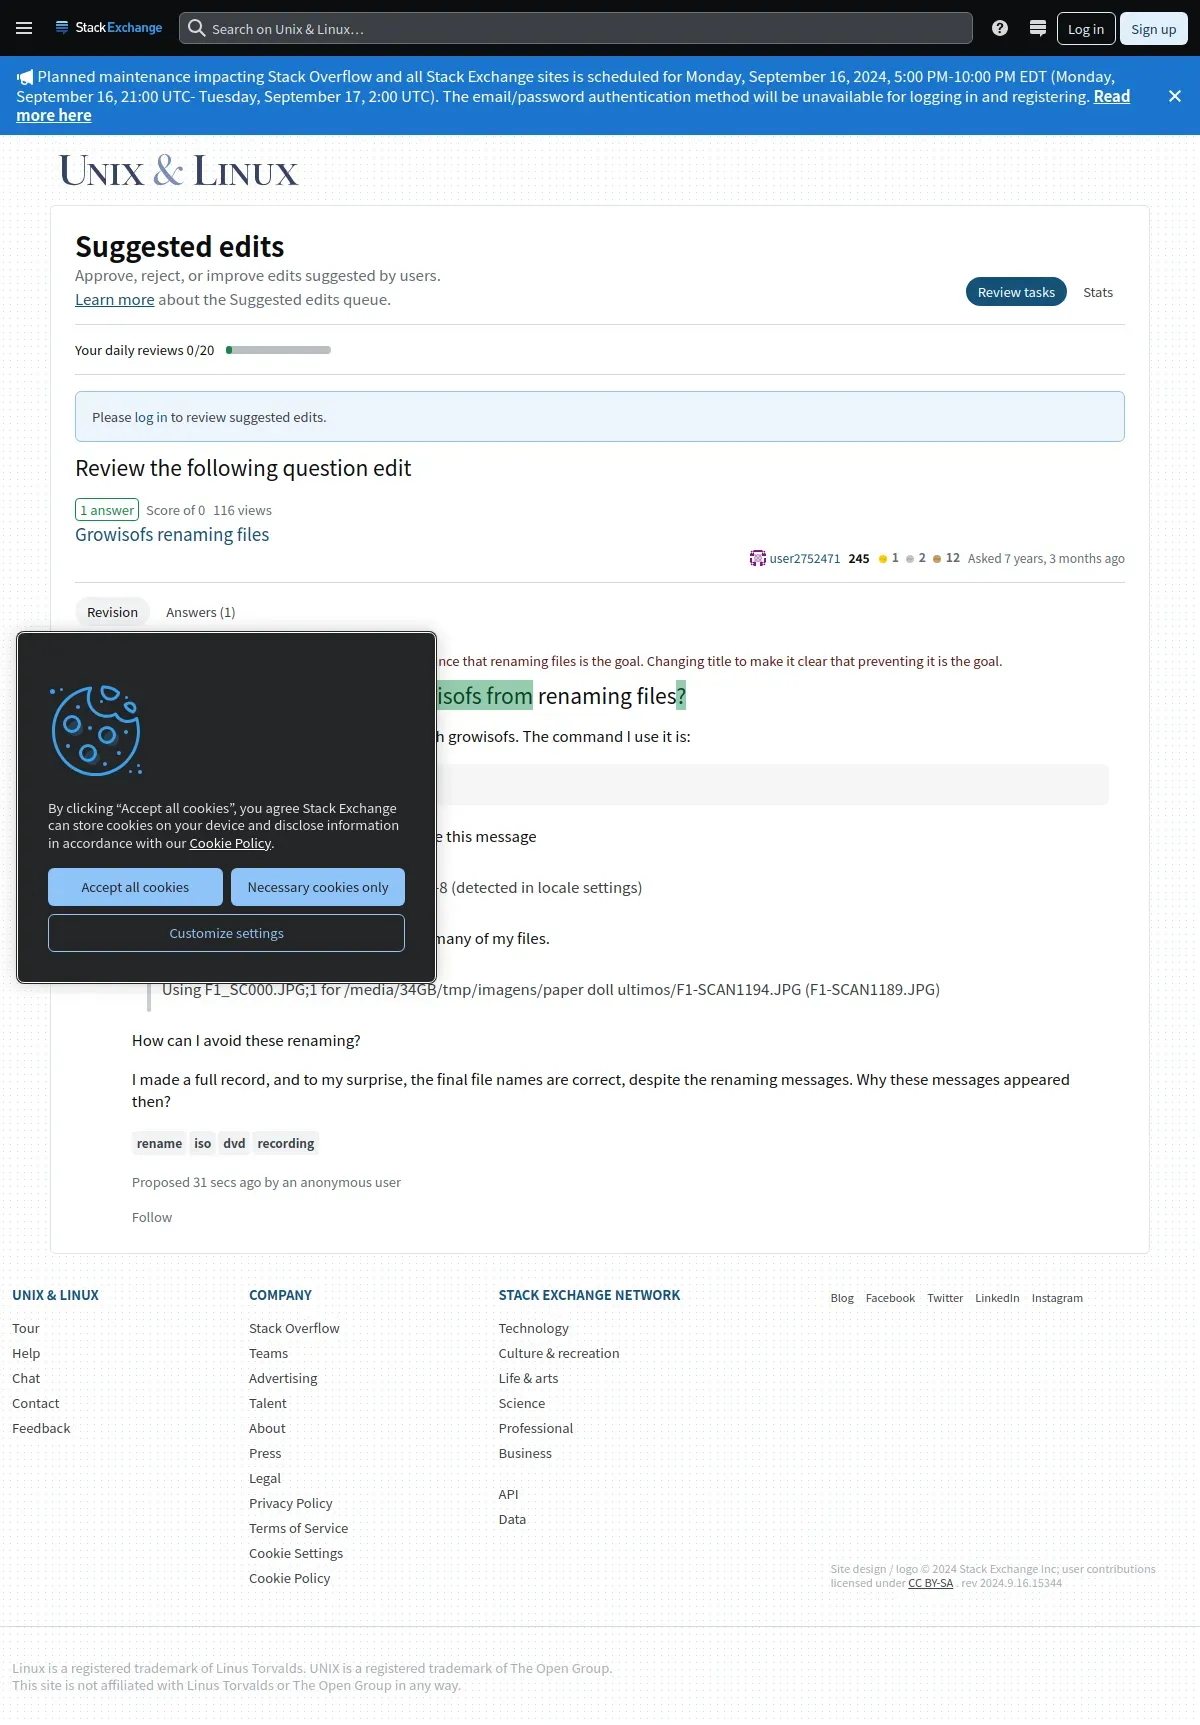Focus the Search on Unix & Linux field

pyautogui.click(x=576, y=28)
